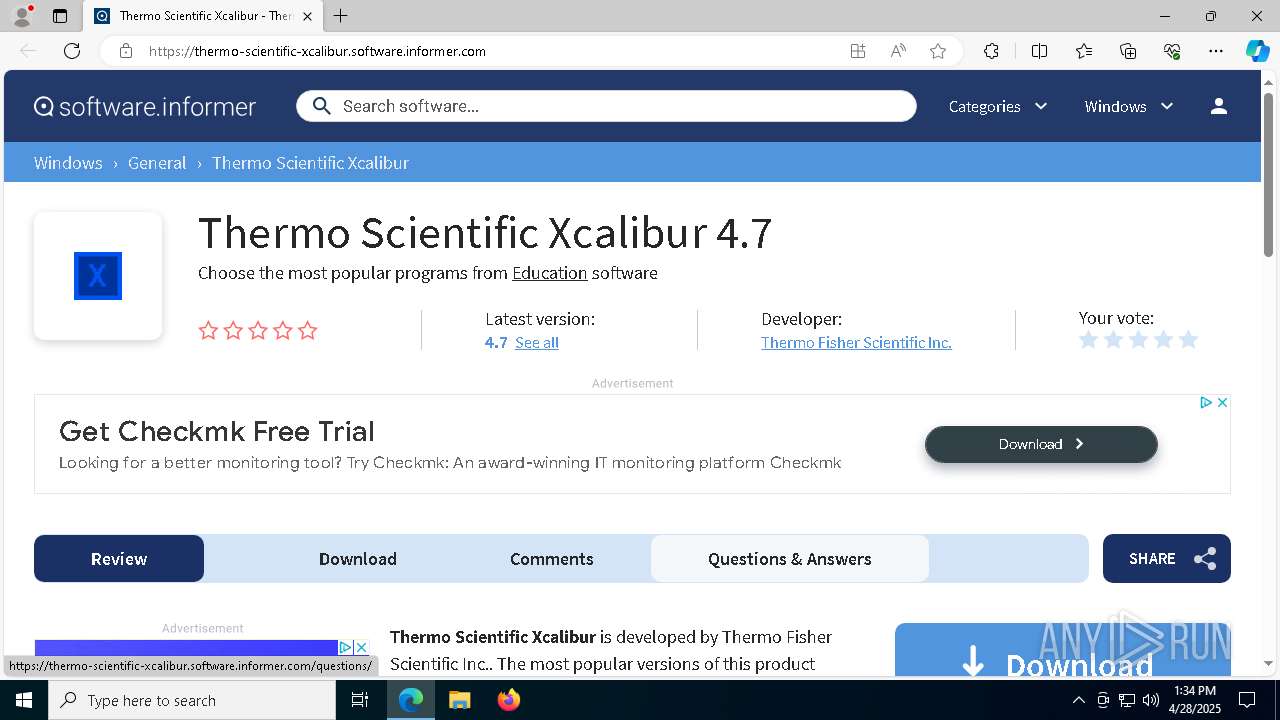Open the app available icon in address bar

(858, 51)
